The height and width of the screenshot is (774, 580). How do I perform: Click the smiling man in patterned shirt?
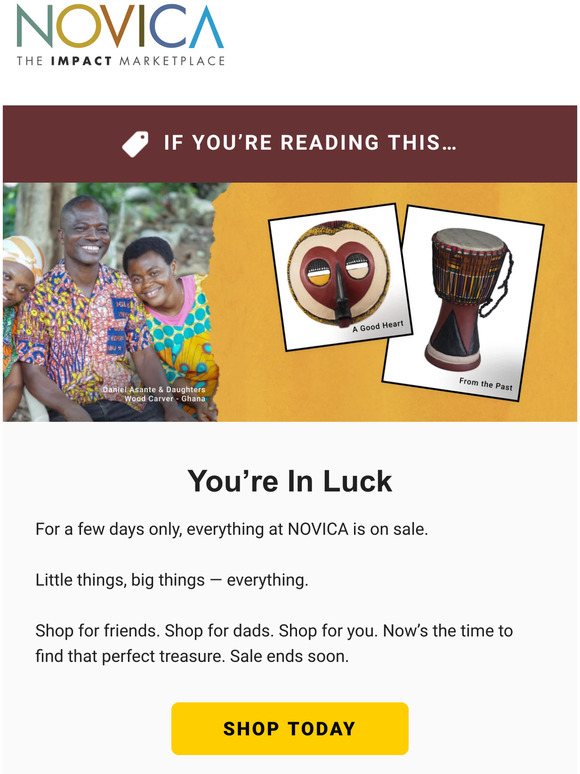point(84,306)
